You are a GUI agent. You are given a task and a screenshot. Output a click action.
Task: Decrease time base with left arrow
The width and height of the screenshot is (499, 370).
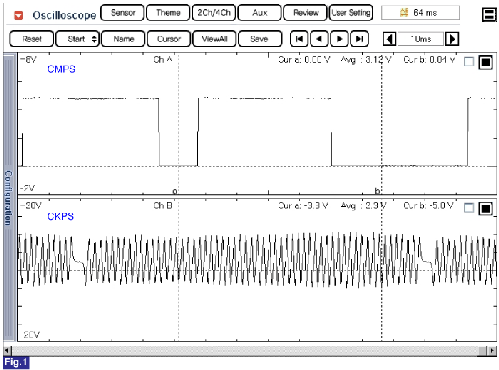[x=389, y=39]
